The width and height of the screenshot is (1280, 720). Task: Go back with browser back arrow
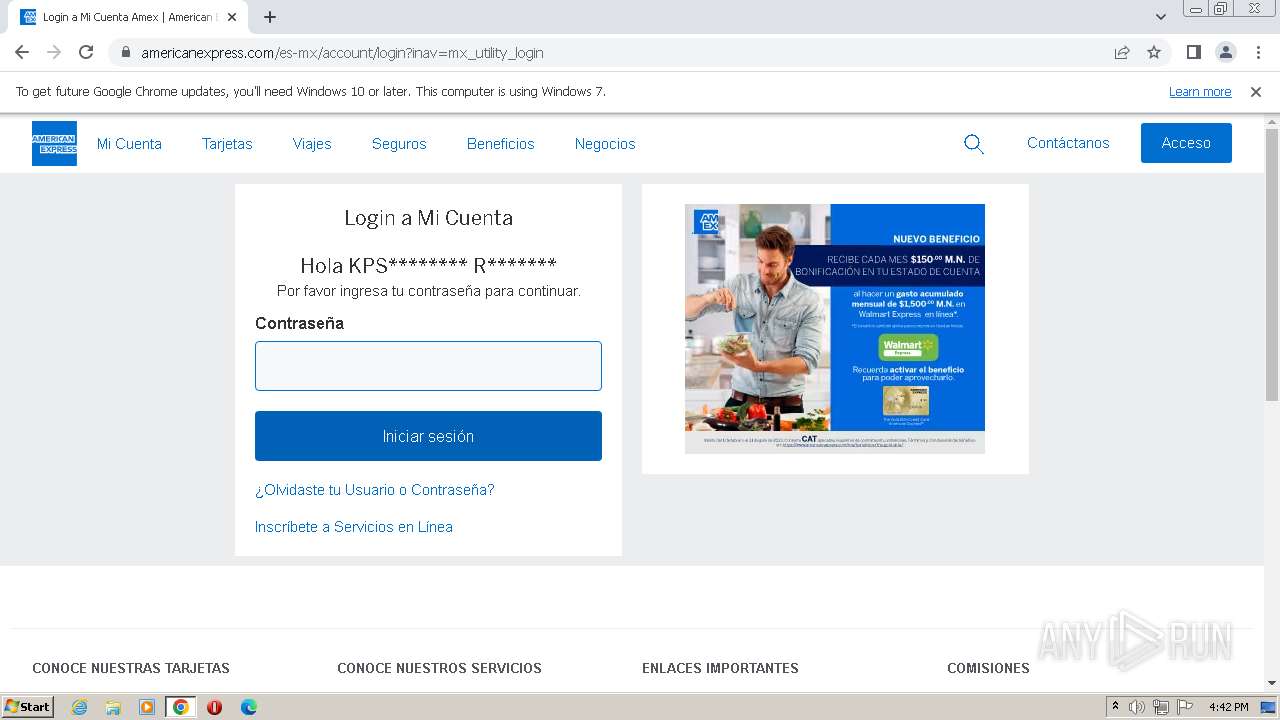[x=22, y=53]
